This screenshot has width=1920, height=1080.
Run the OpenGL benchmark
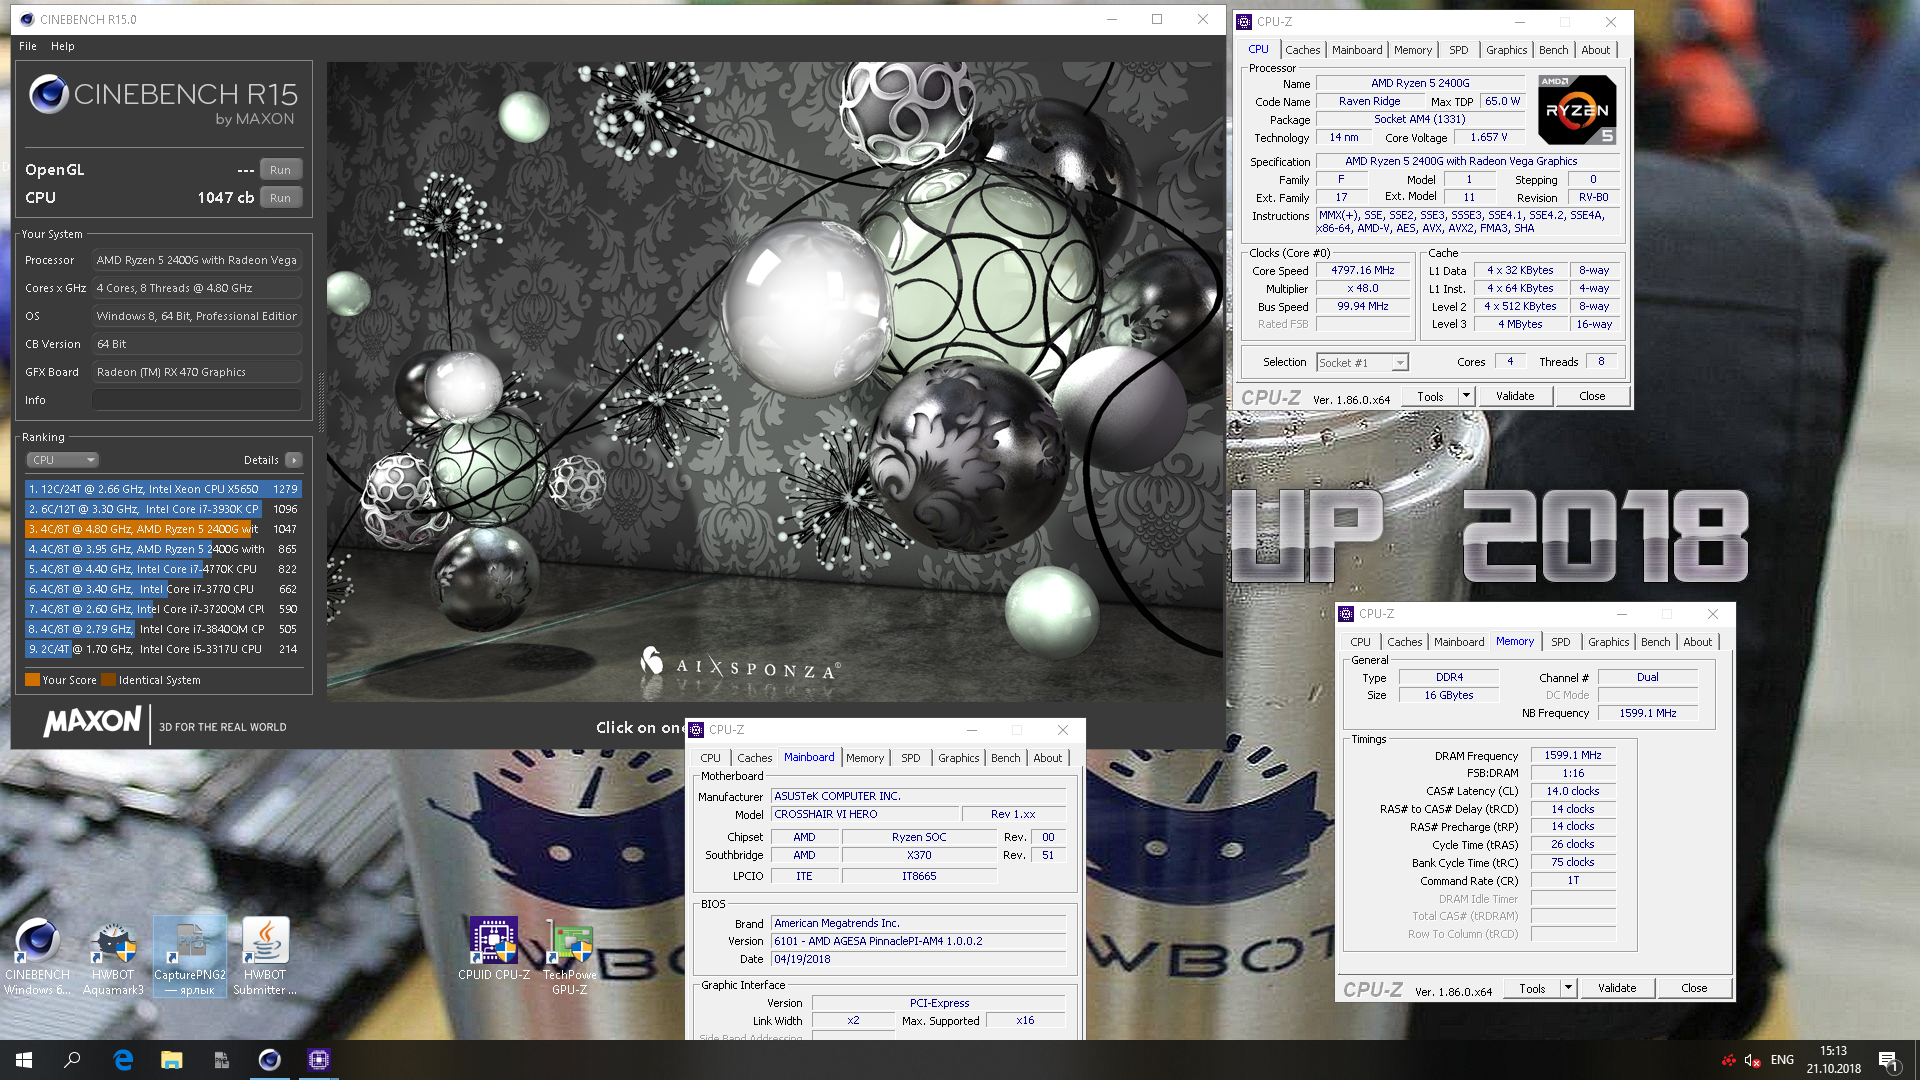280,170
